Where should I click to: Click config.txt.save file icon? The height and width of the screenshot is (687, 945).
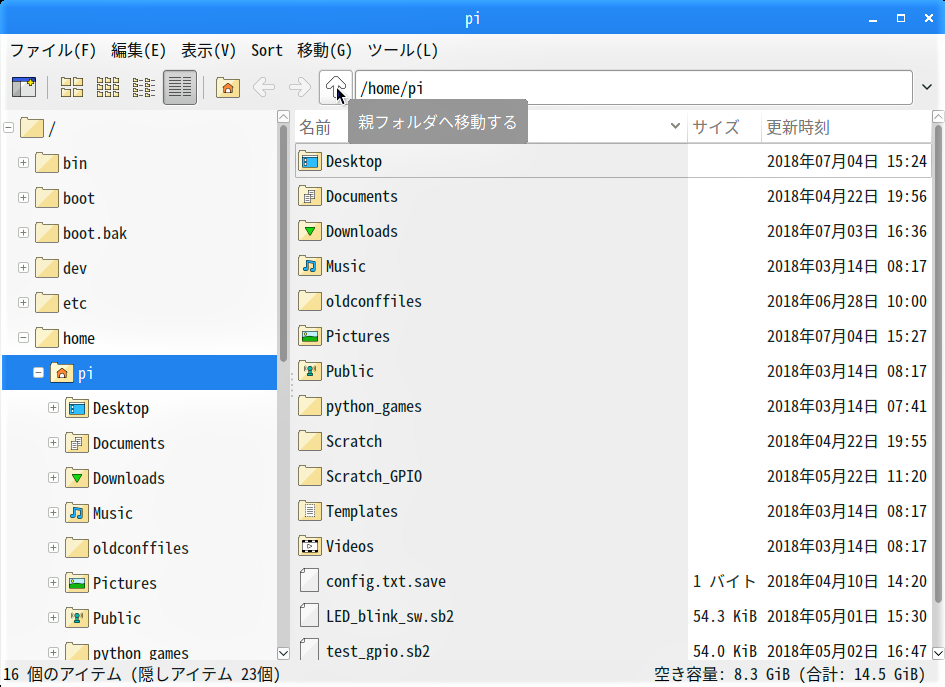pyautogui.click(x=310, y=581)
